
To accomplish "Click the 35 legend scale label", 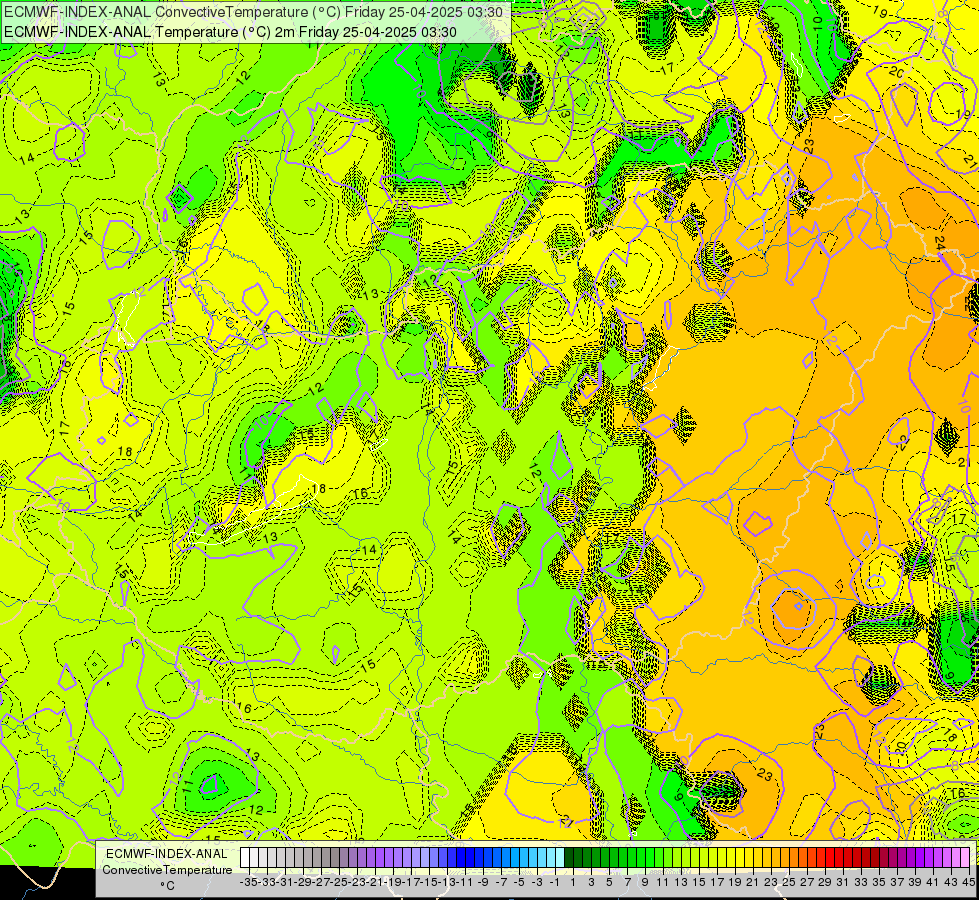I will click(x=878, y=883).
